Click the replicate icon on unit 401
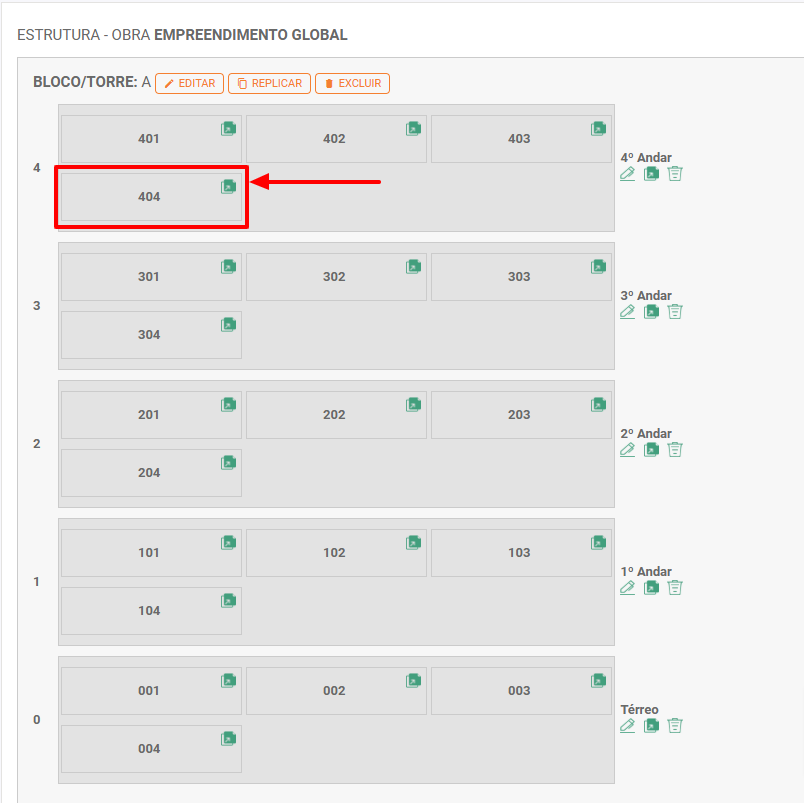 click(x=228, y=129)
